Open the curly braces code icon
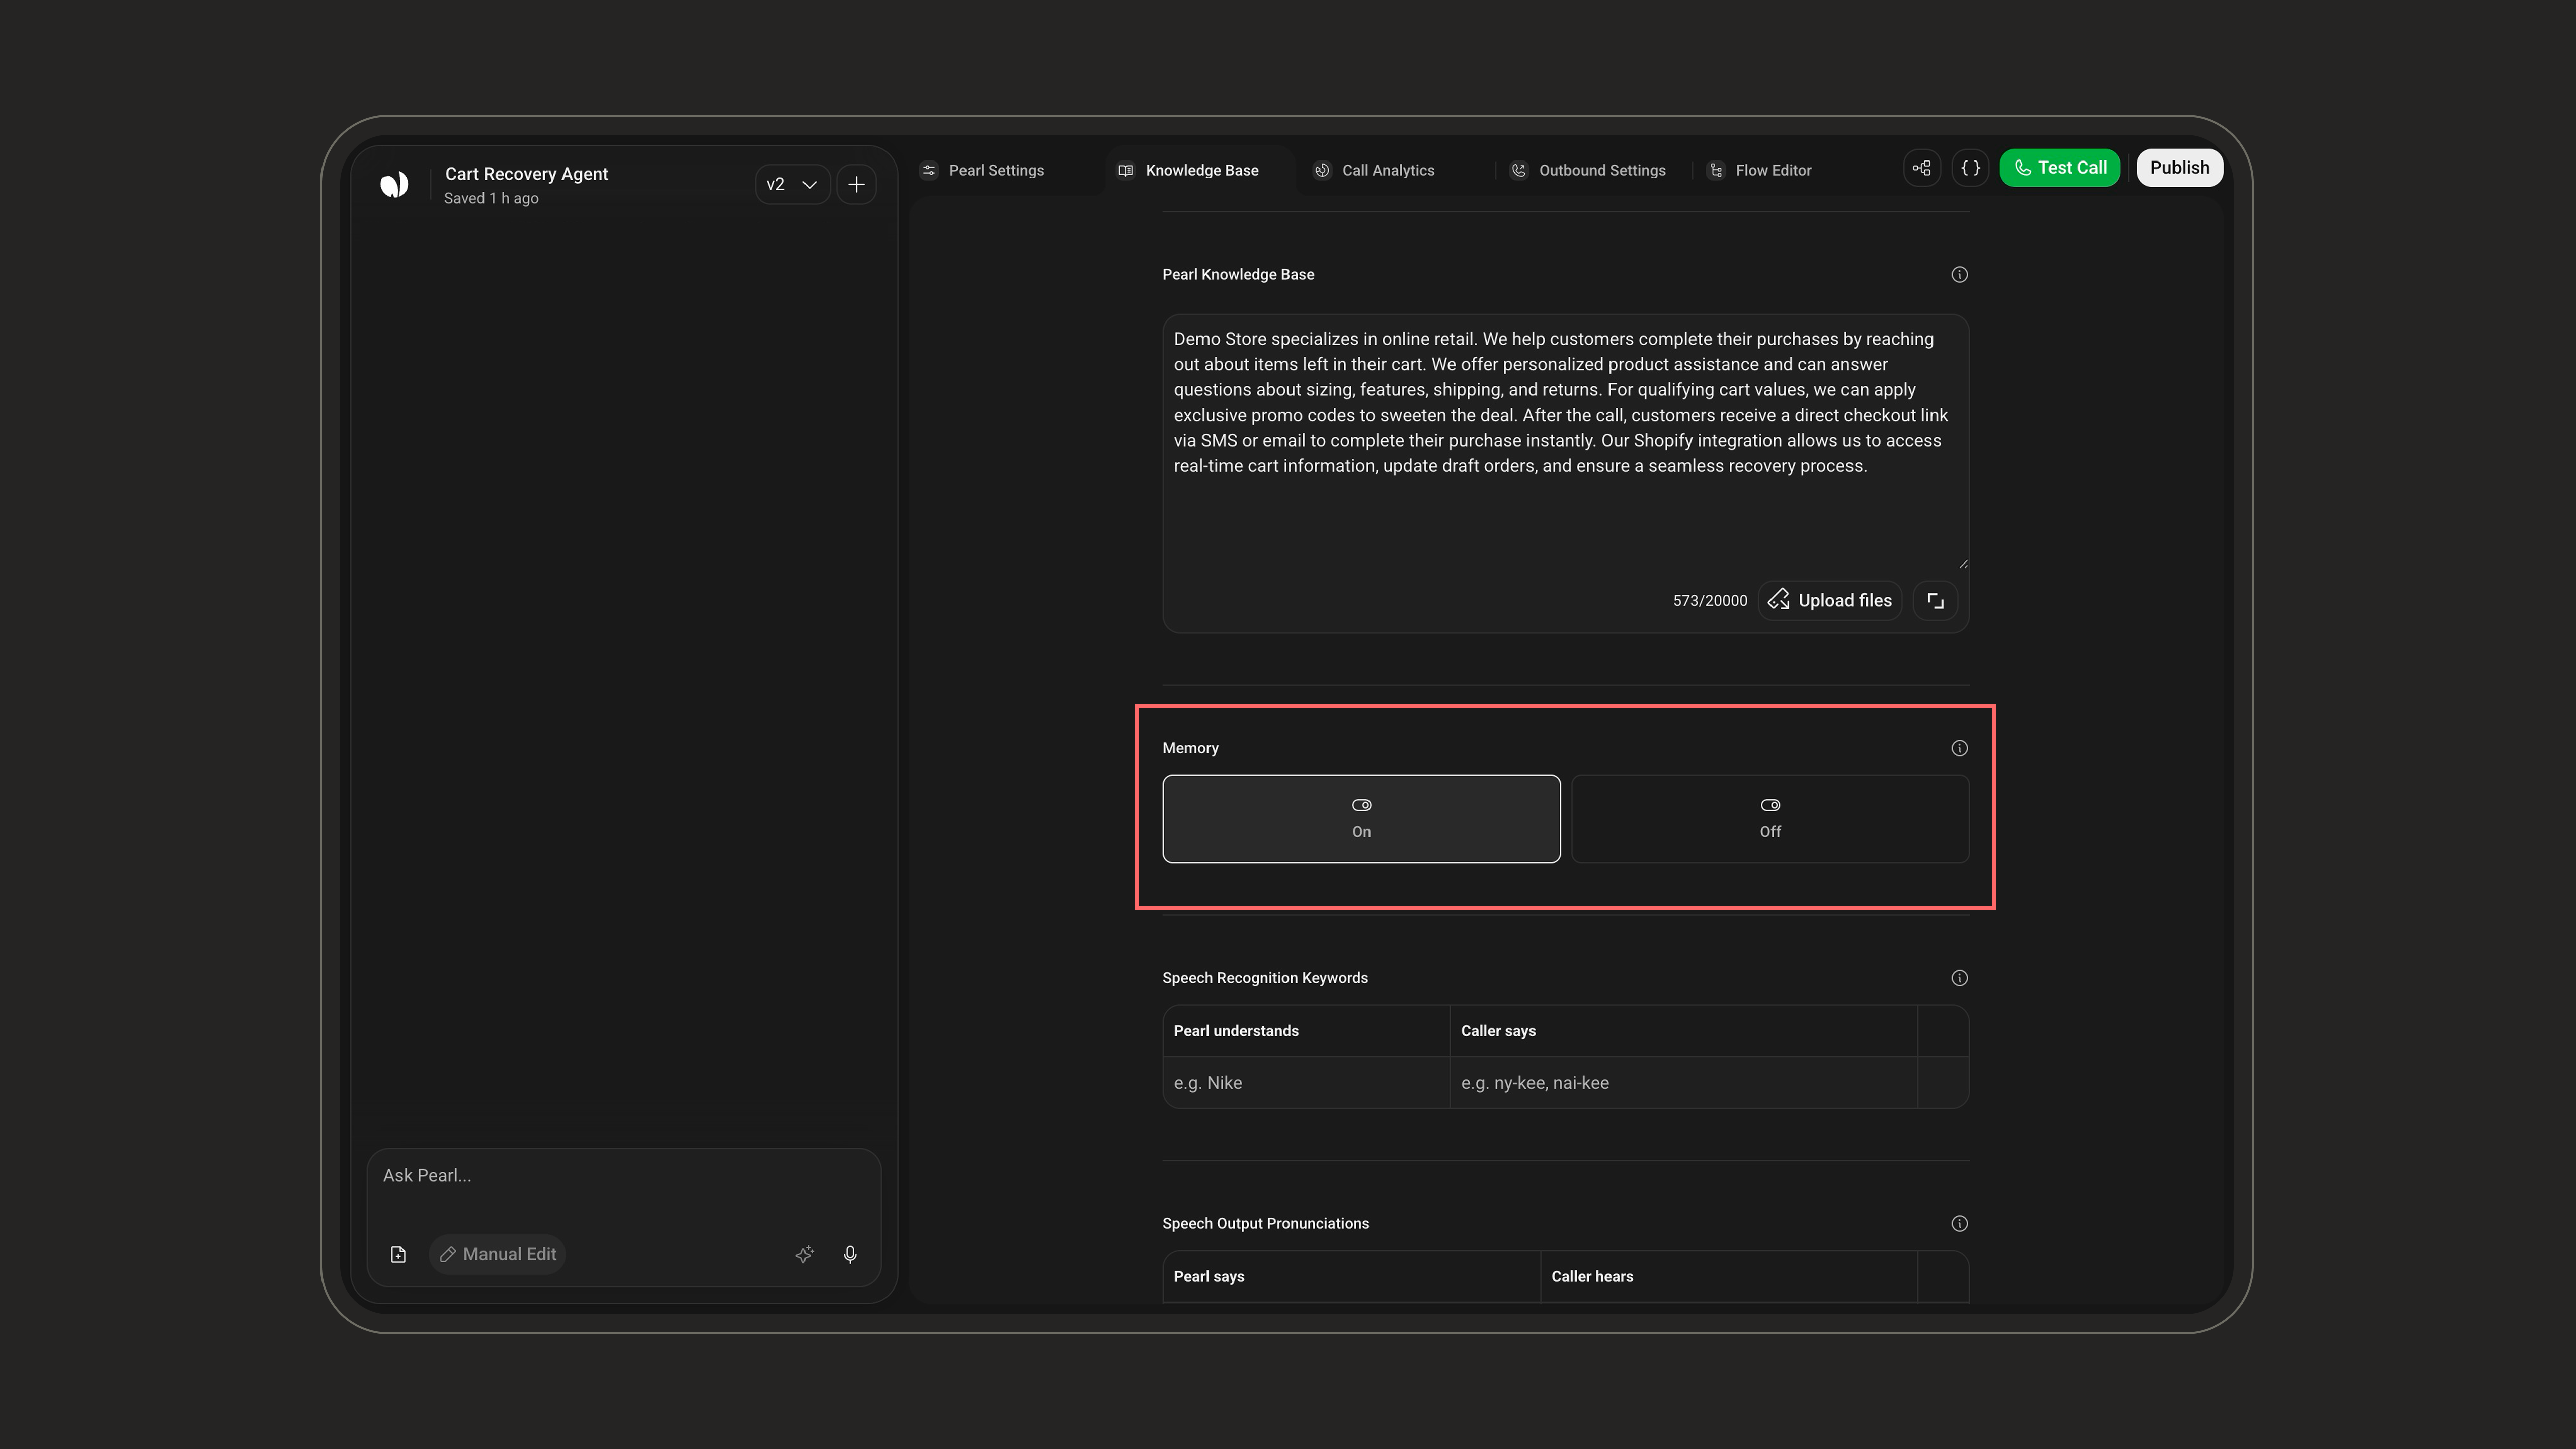 coord(1970,168)
